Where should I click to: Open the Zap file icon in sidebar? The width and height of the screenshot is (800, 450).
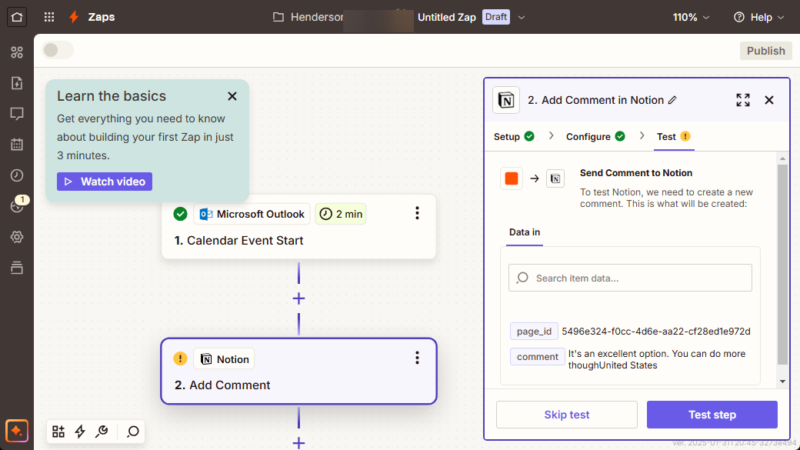(17, 83)
